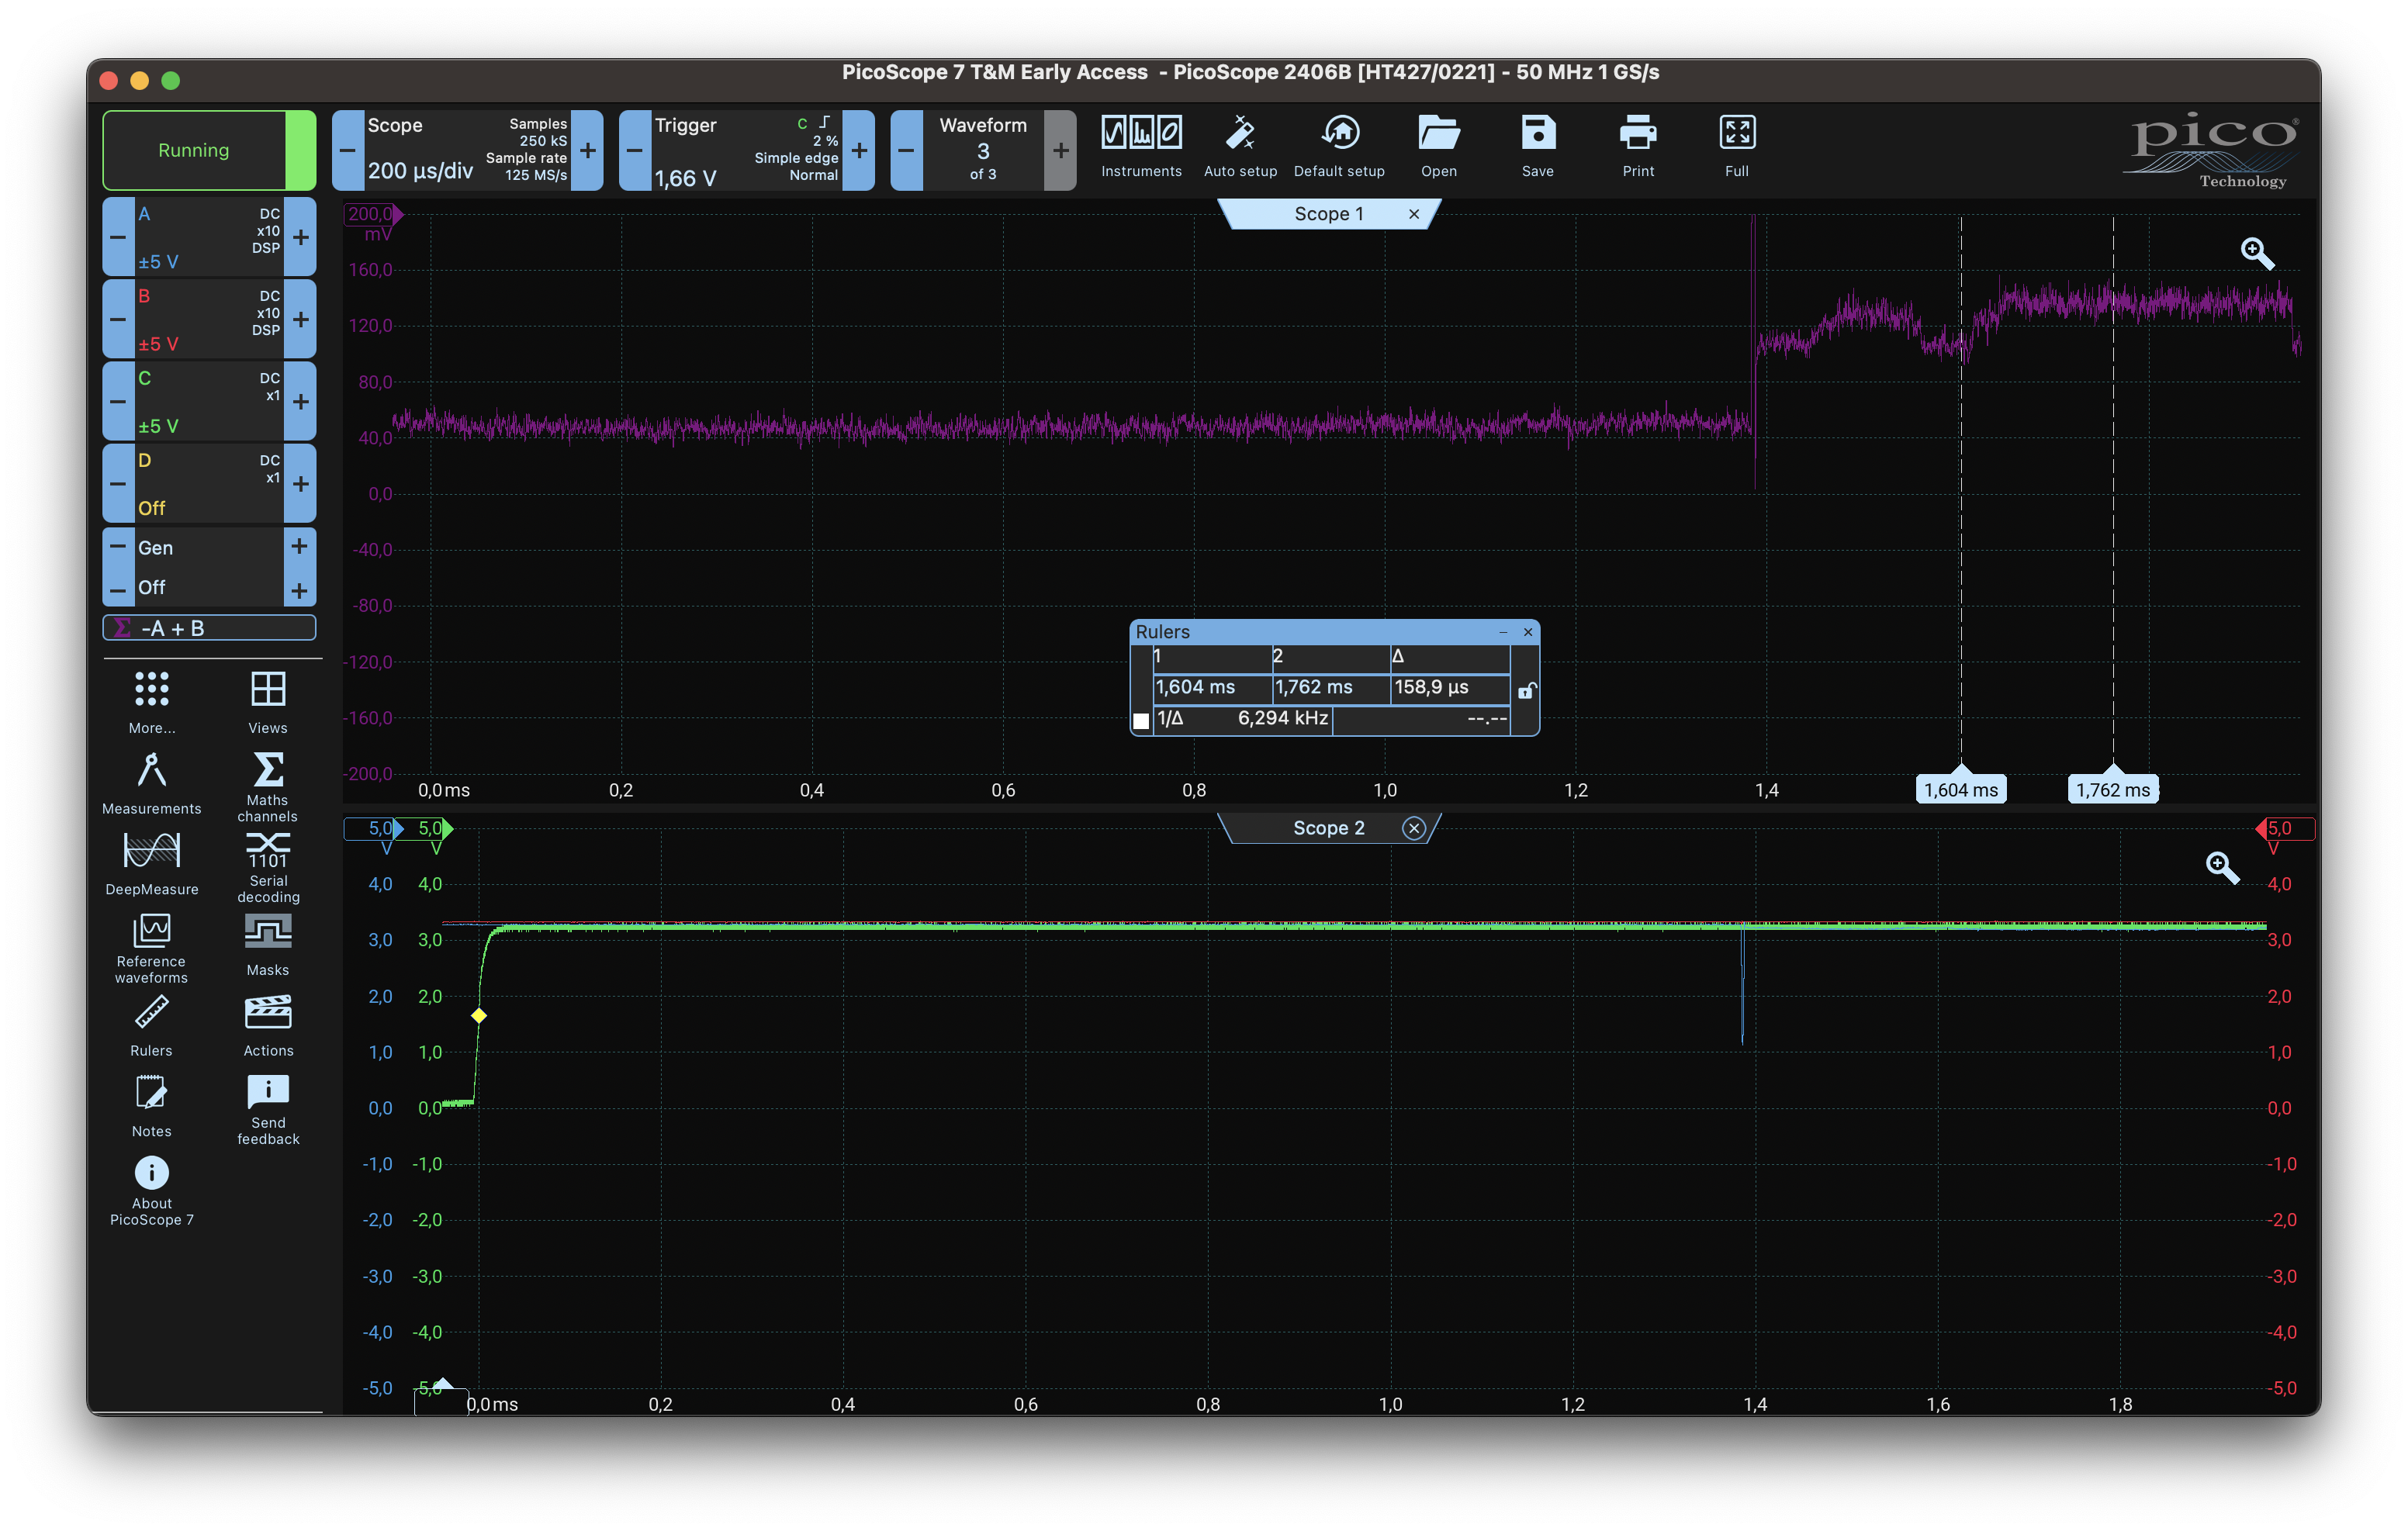The image size is (2408, 1531).
Task: Open channel C settings panel
Action: point(208,401)
